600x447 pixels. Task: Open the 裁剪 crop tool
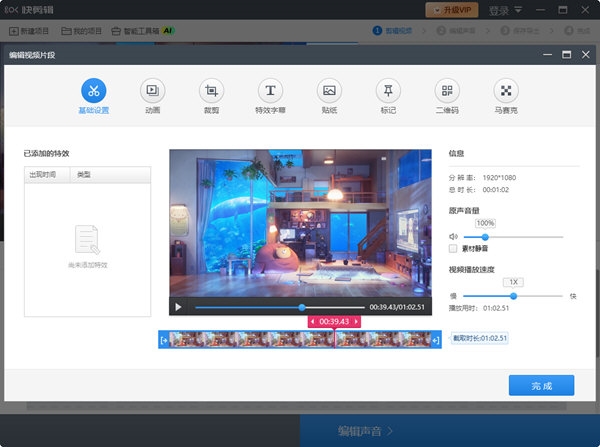[211, 90]
